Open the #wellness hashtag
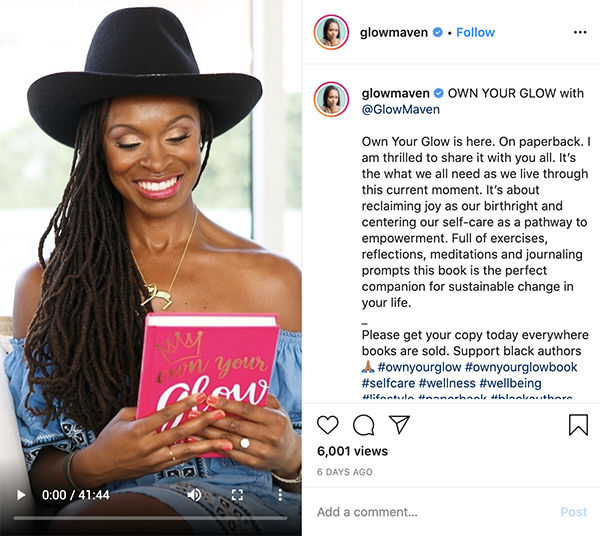This screenshot has height=536, width=600. pos(447,383)
